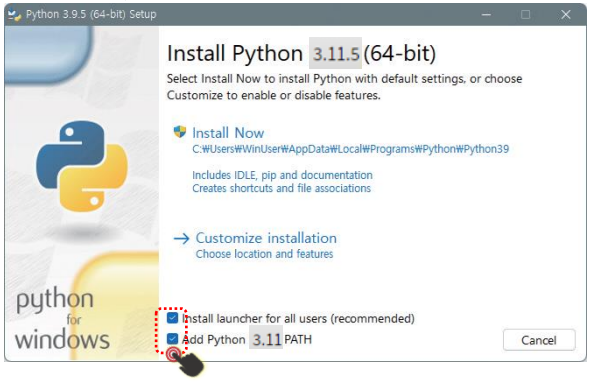Click the shield icon beside Install Now
The height and width of the screenshot is (384, 598).
click(x=180, y=132)
